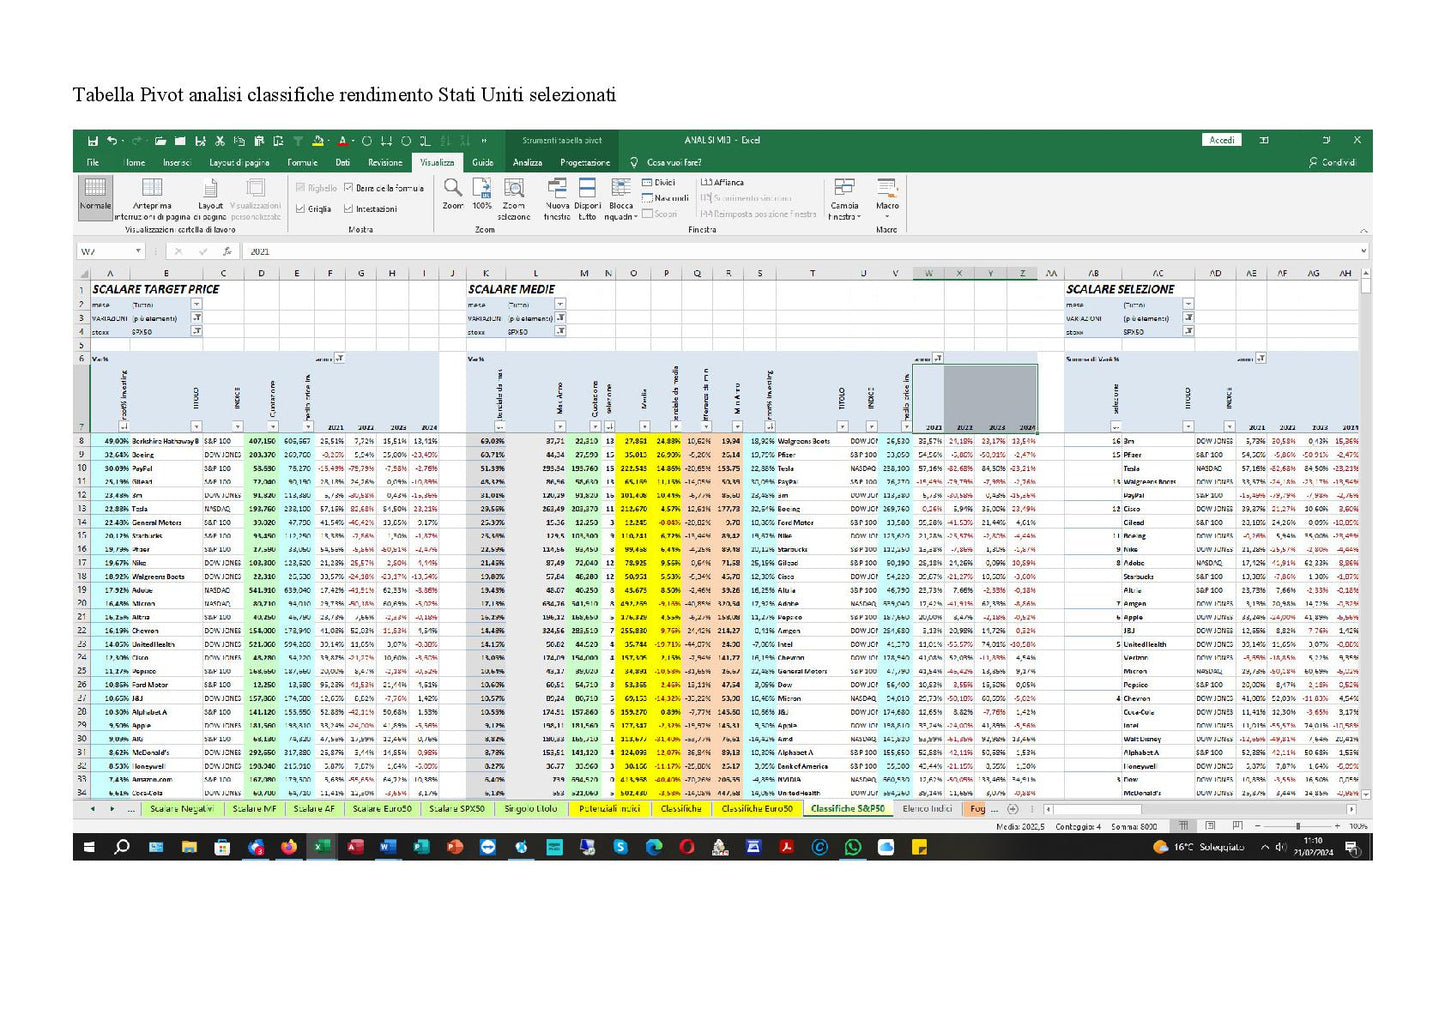Click the Dividi window split button
Screen dimensions: 1445x1021
659,183
